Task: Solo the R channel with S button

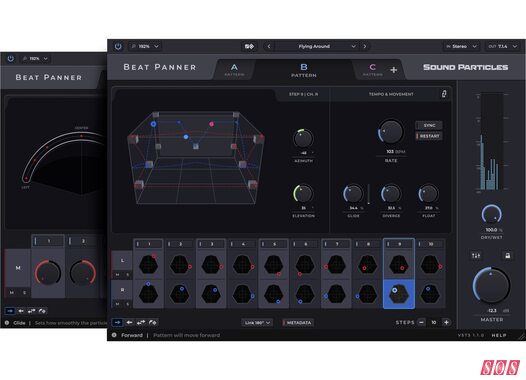Action: click(127, 304)
